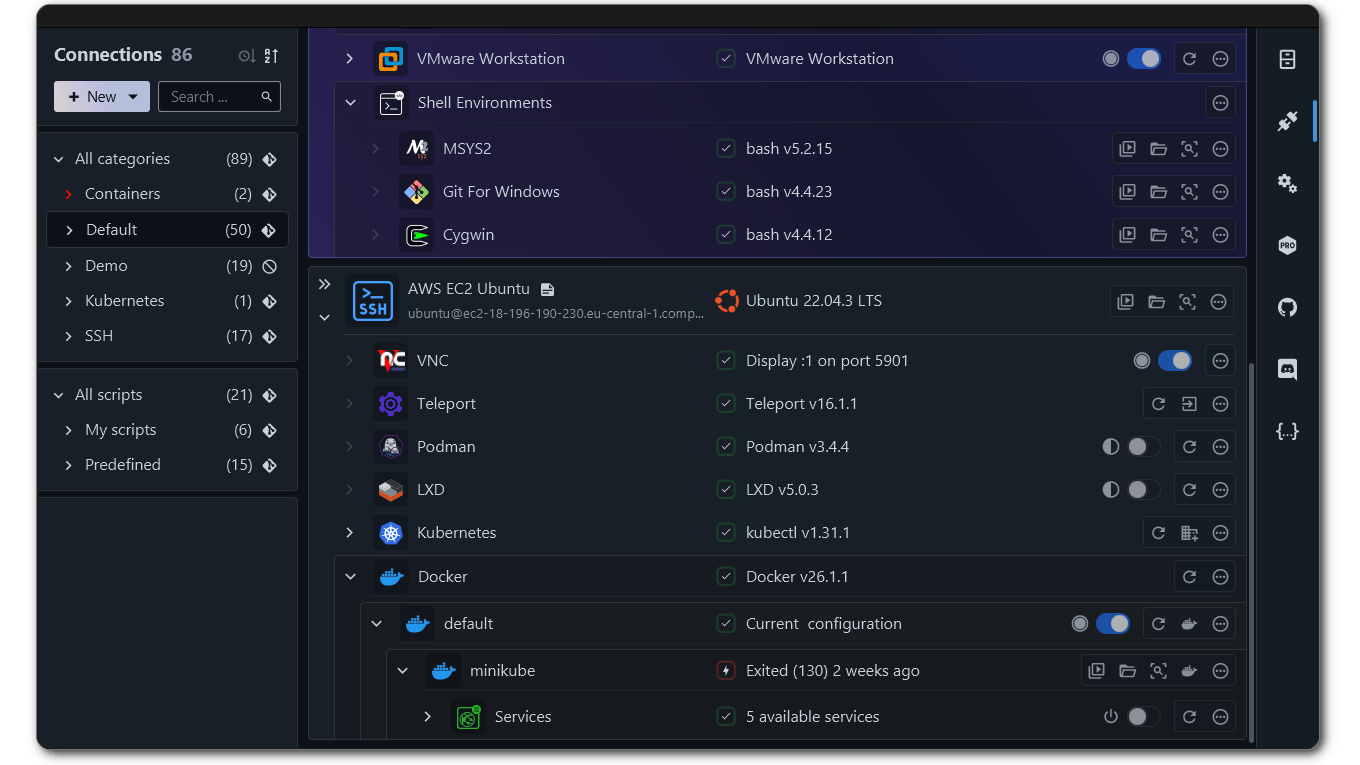Open the file browser sidebar icon
Viewport: 1360px width, 765px height.
click(x=1287, y=59)
